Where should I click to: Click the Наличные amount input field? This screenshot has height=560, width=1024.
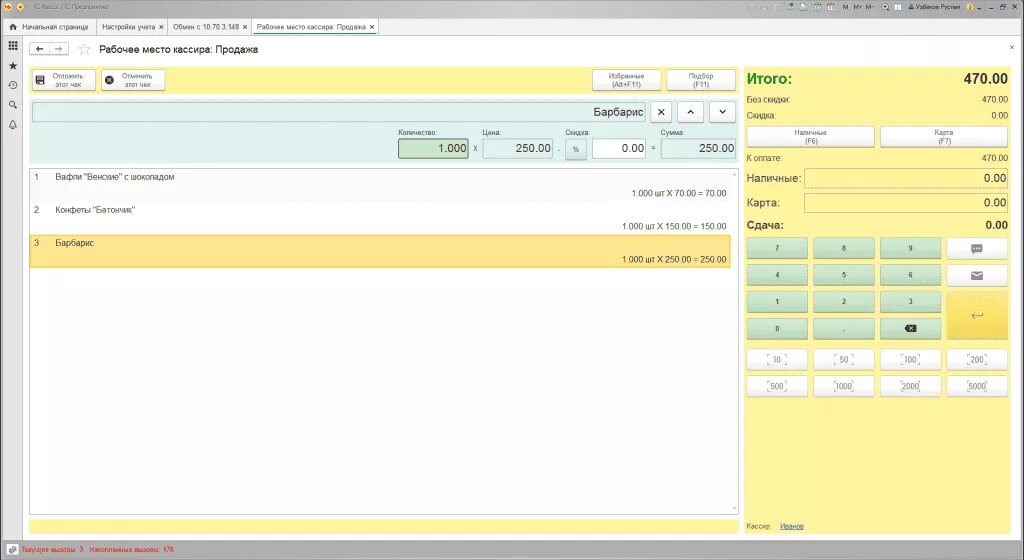(x=906, y=178)
